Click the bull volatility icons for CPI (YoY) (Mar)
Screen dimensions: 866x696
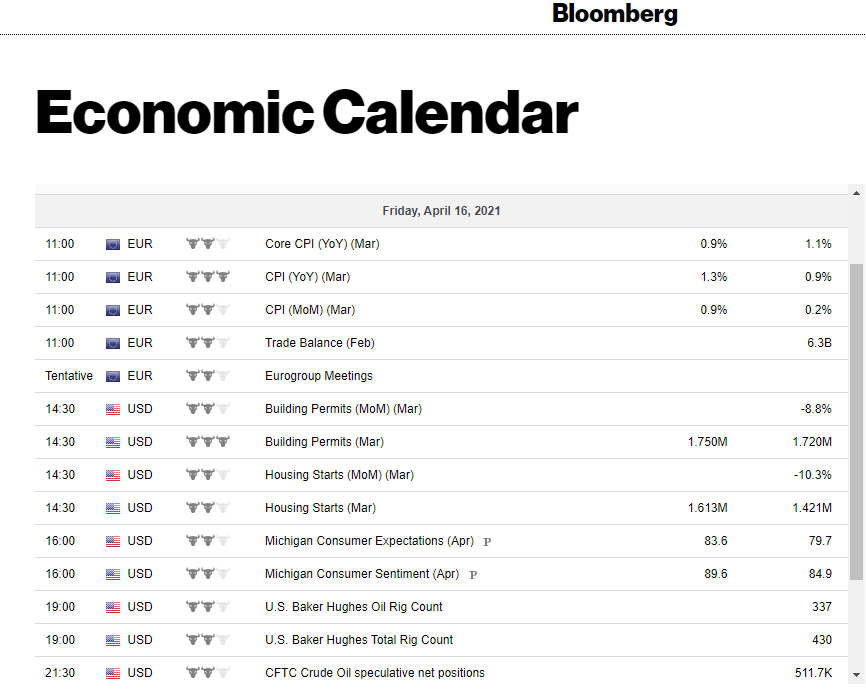tap(208, 277)
